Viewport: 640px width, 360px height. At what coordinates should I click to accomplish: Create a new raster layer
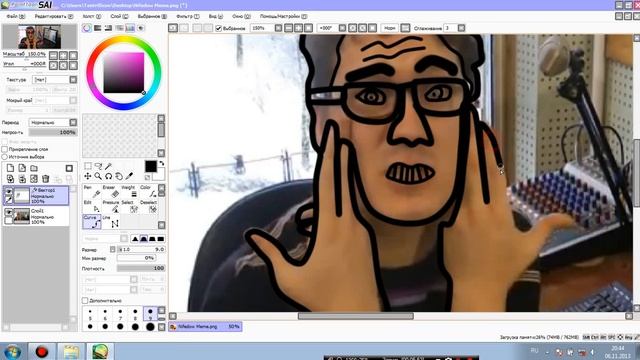(x=10, y=168)
